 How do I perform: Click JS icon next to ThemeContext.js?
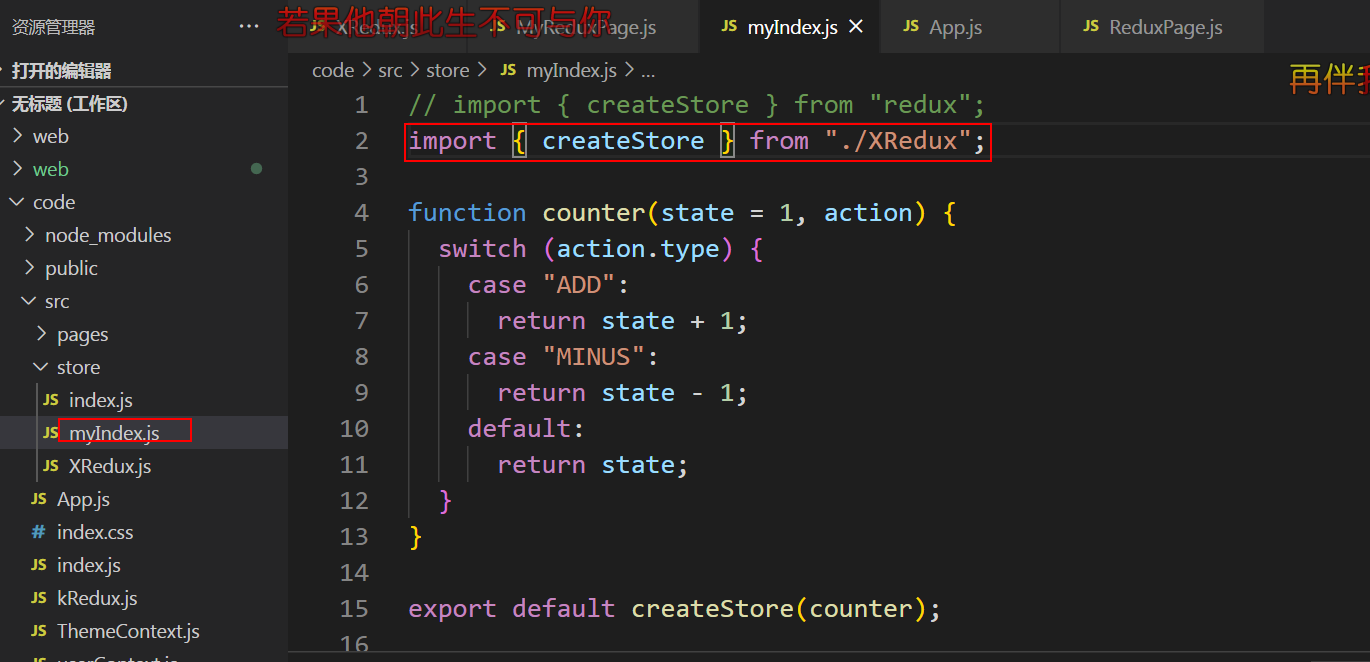39,631
